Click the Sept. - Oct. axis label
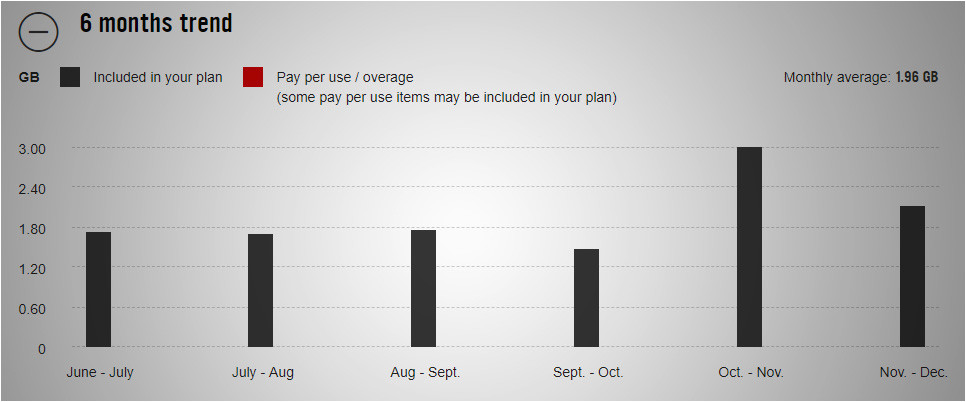The width and height of the screenshot is (966, 402). (x=588, y=372)
